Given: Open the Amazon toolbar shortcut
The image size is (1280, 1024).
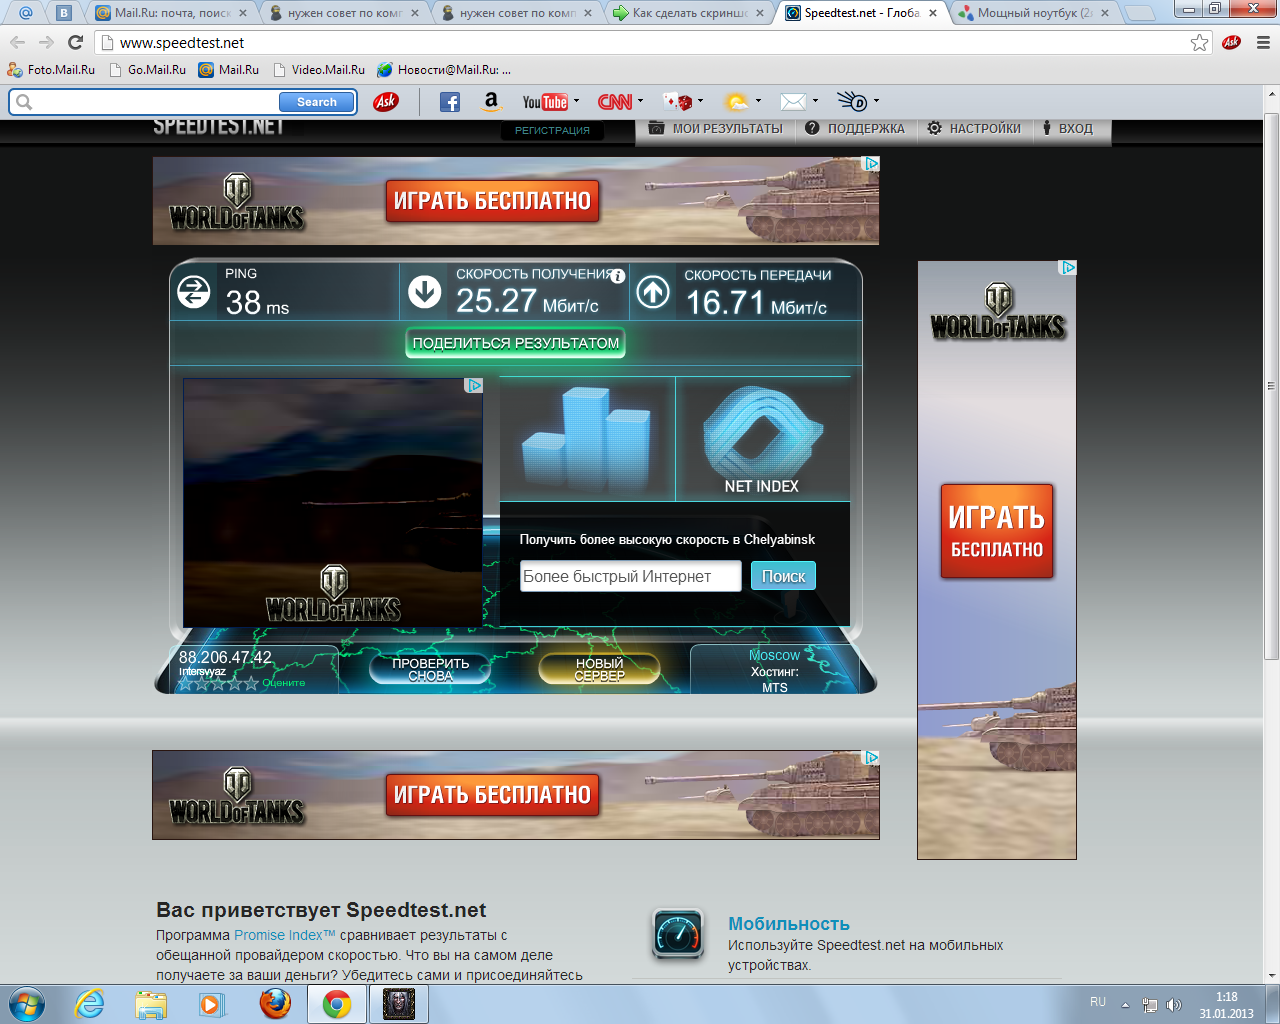Looking at the screenshot, I should click(491, 102).
